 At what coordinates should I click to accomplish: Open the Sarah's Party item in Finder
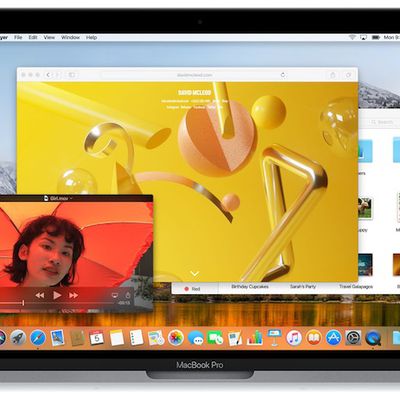coord(303,286)
